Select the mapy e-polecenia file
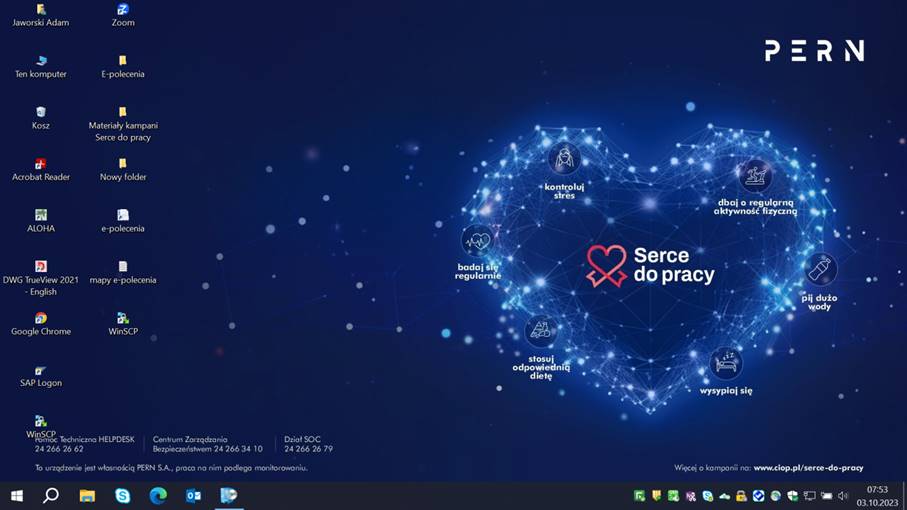907x510 pixels. (x=123, y=267)
